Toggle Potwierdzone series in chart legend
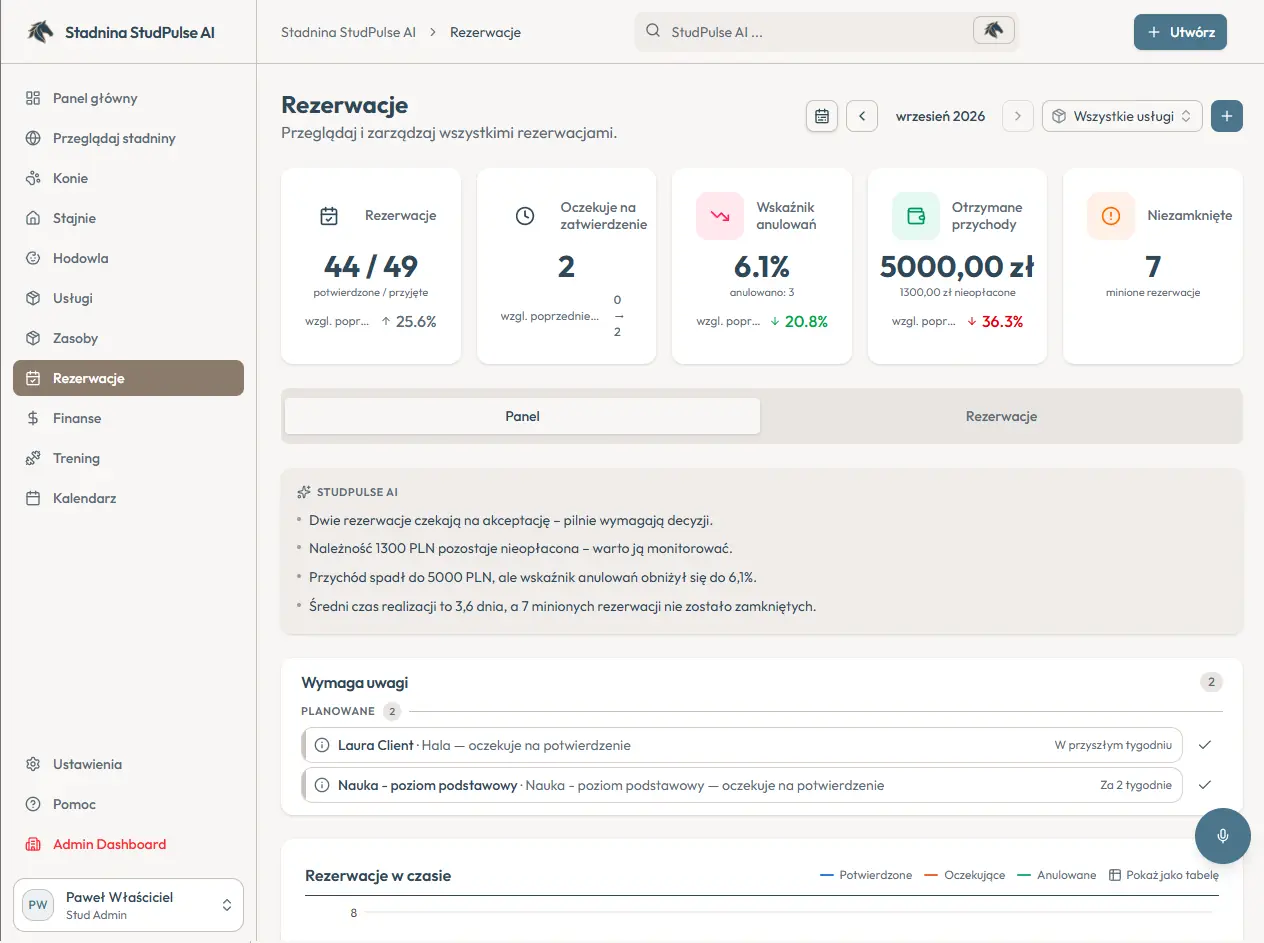Image resolution: width=1264 pixels, height=943 pixels. 866,875
